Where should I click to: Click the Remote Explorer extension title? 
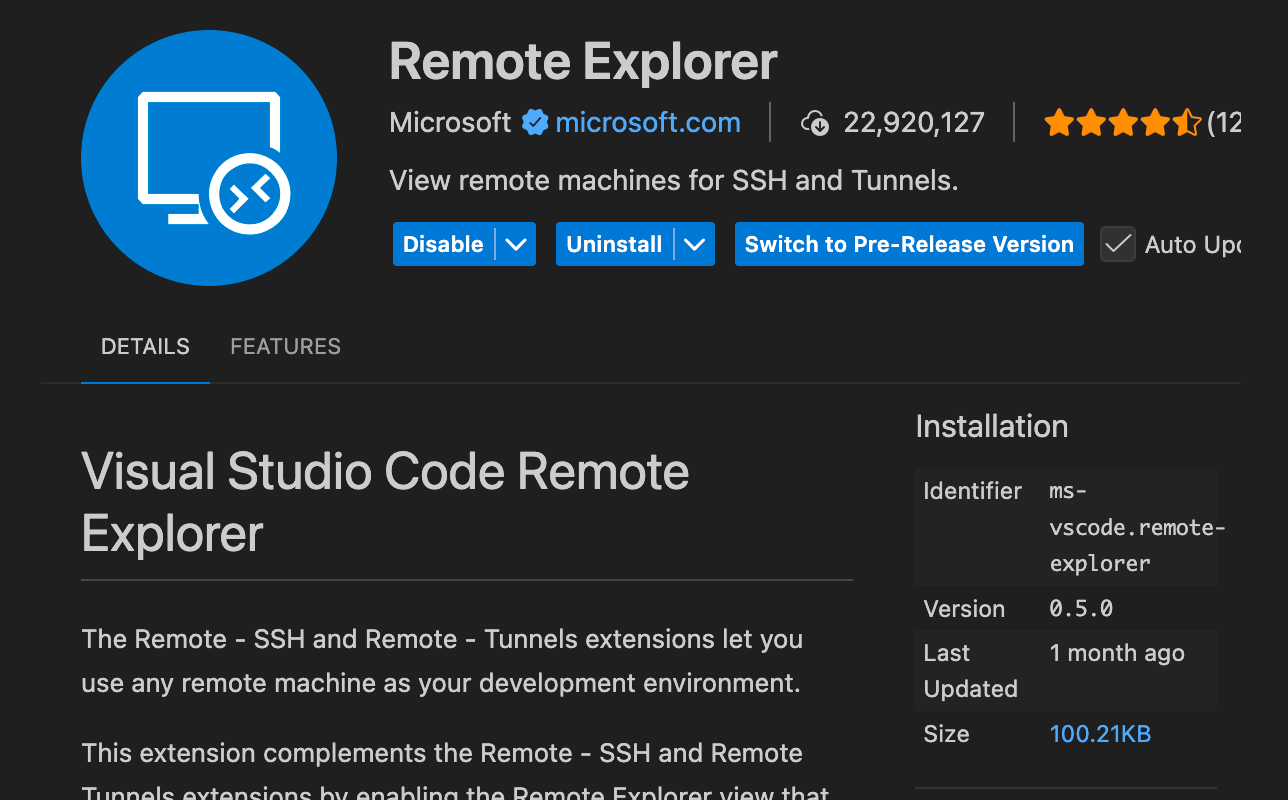583,62
